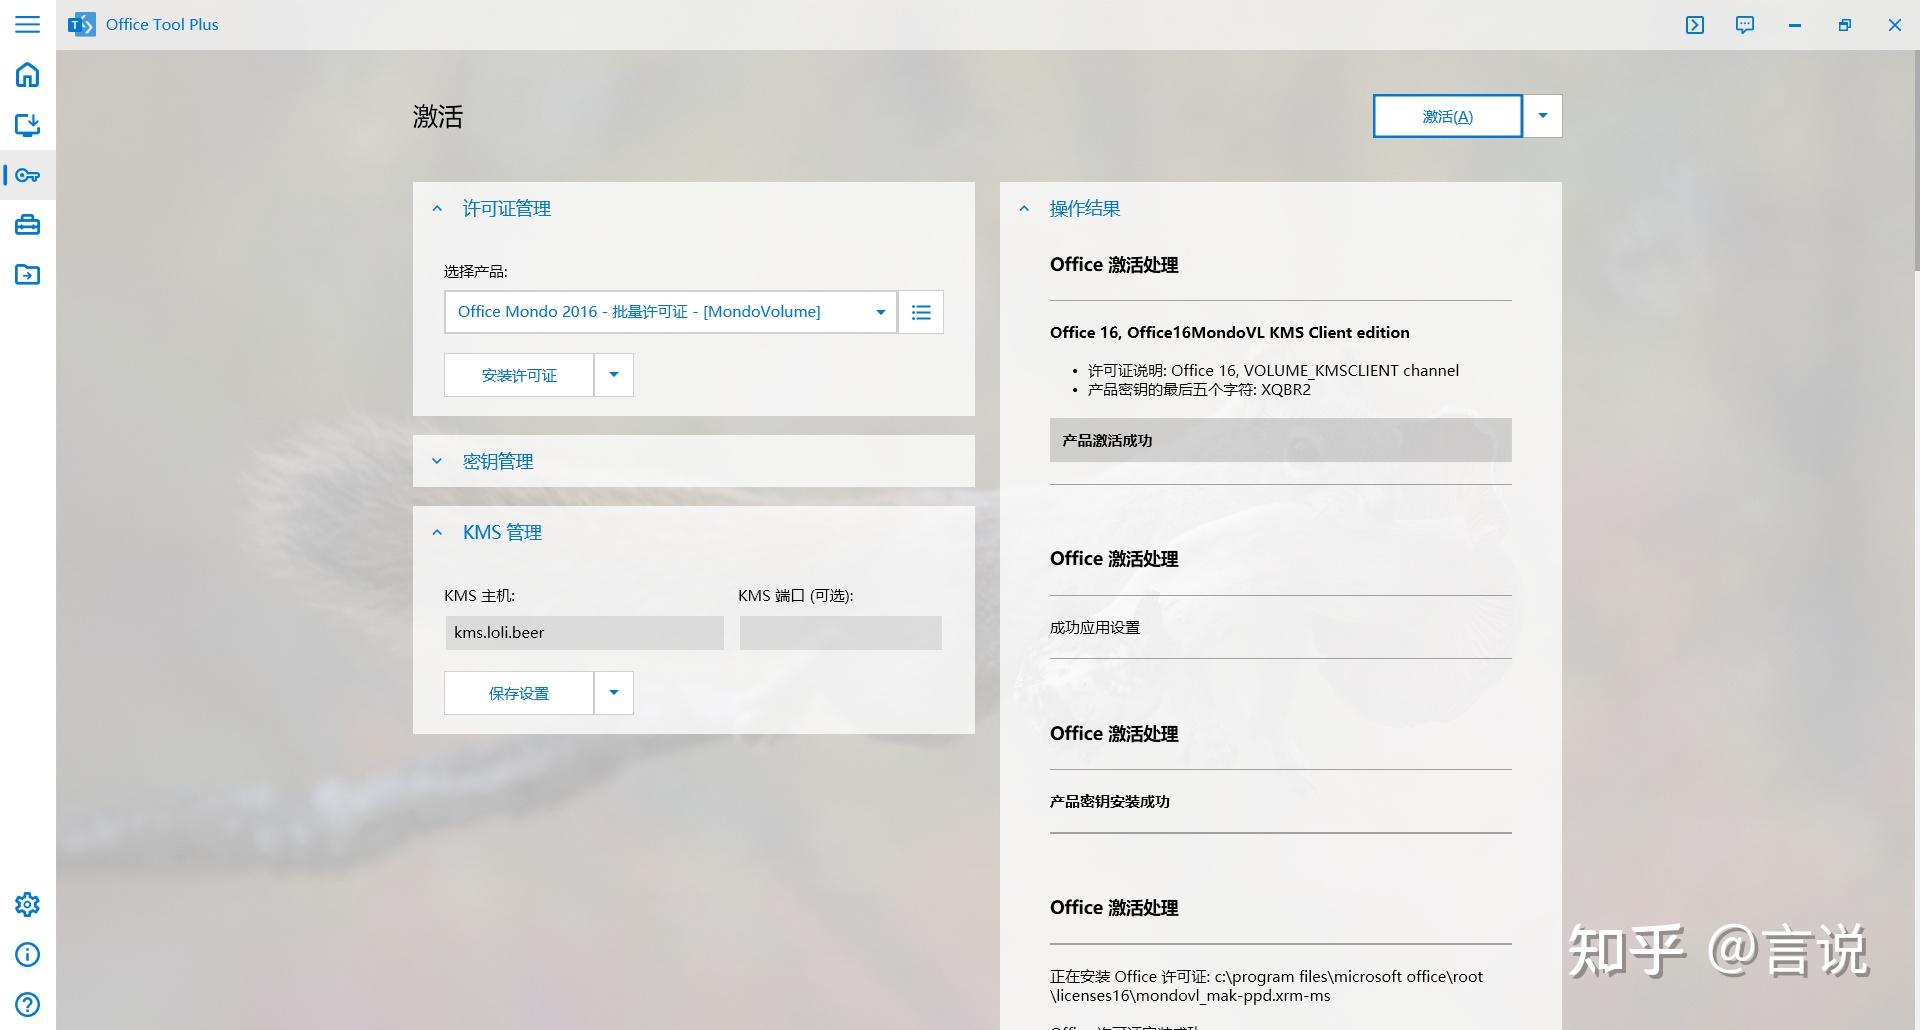Viewport: 1920px width, 1030px height.
Task: Open the feedback chat icon in title bar
Action: click(1744, 25)
